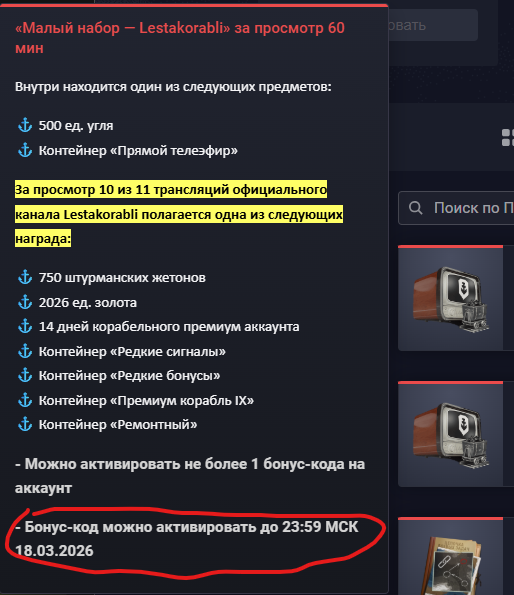The width and height of the screenshot is (514, 595).
Task: Click anchor icon beside 14 дней премиум аккаунта
Action: (x=25, y=326)
